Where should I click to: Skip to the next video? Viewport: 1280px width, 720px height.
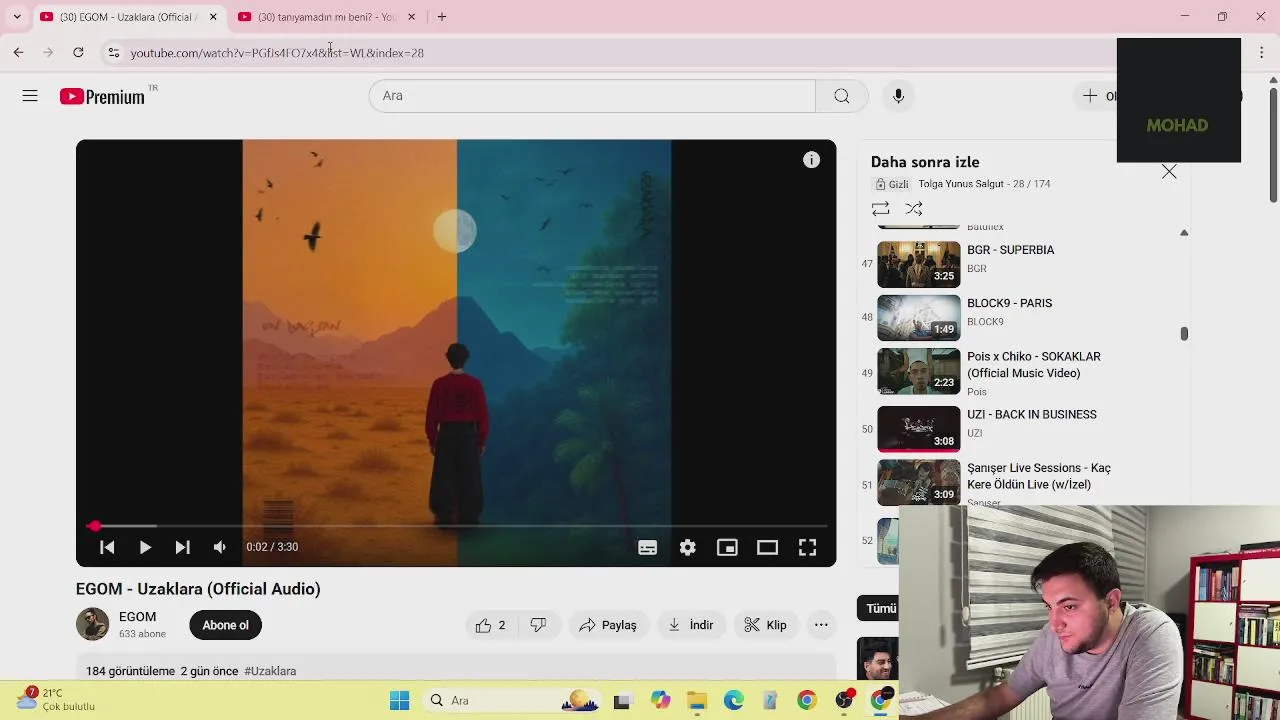coord(182,547)
